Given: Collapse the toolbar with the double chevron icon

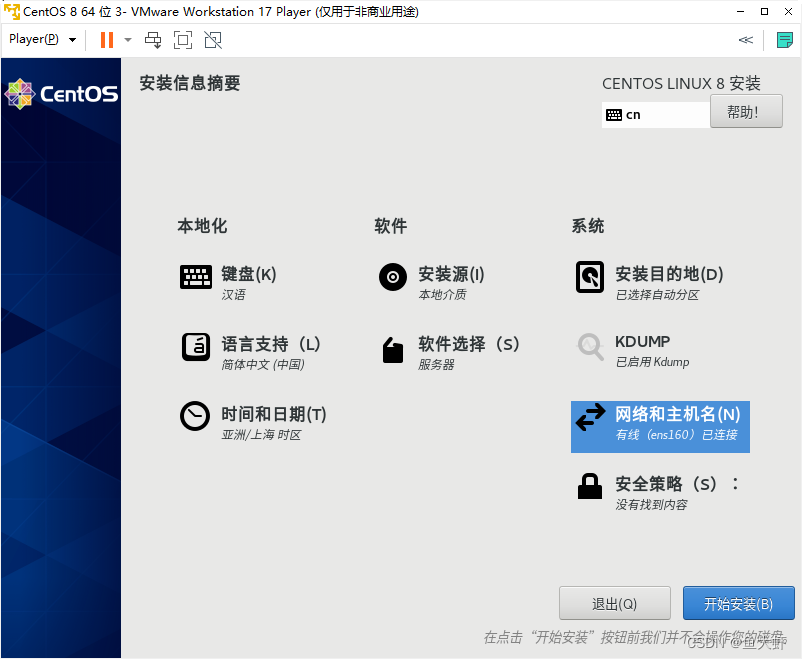Looking at the screenshot, I should 746,40.
